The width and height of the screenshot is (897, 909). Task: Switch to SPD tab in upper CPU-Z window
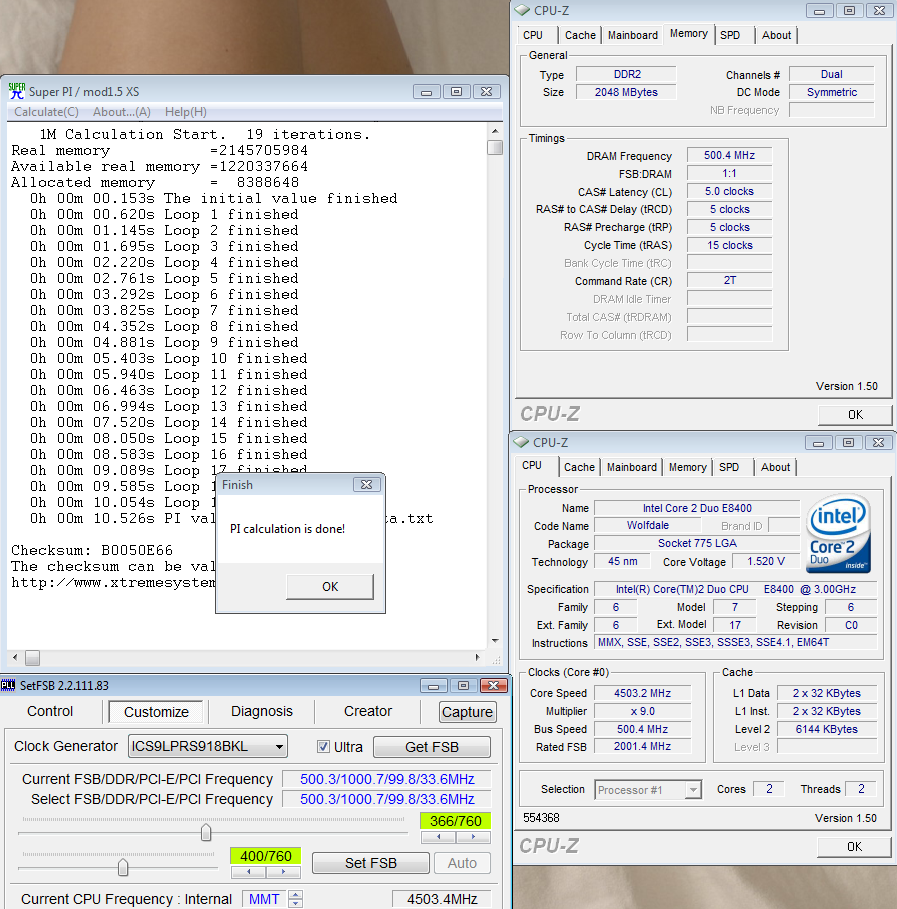(730, 35)
